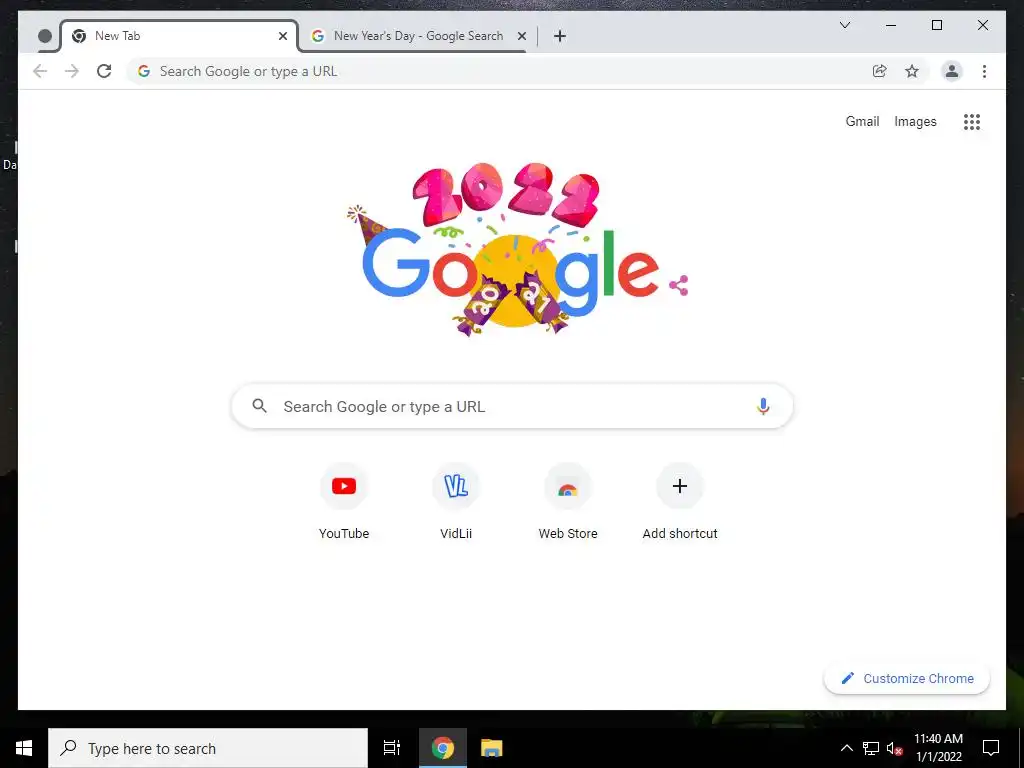Switch to the New Tab tab
This screenshot has height=768, width=1024.
tap(180, 36)
